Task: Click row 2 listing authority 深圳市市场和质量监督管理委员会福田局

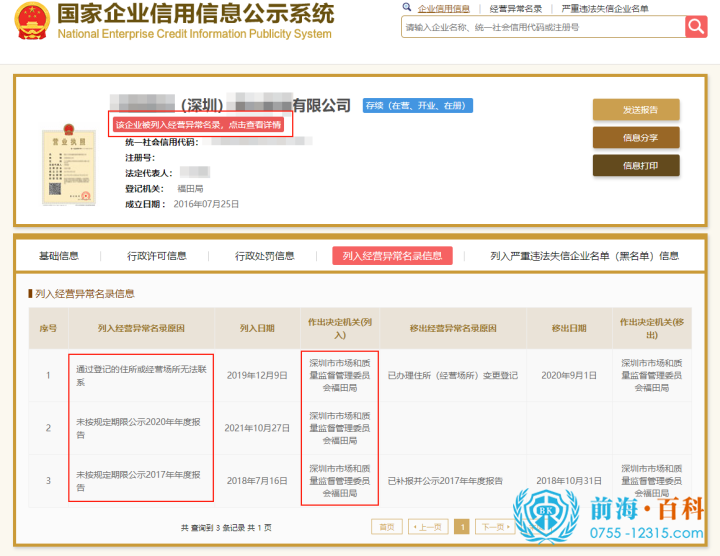Action: pyautogui.click(x=340, y=428)
